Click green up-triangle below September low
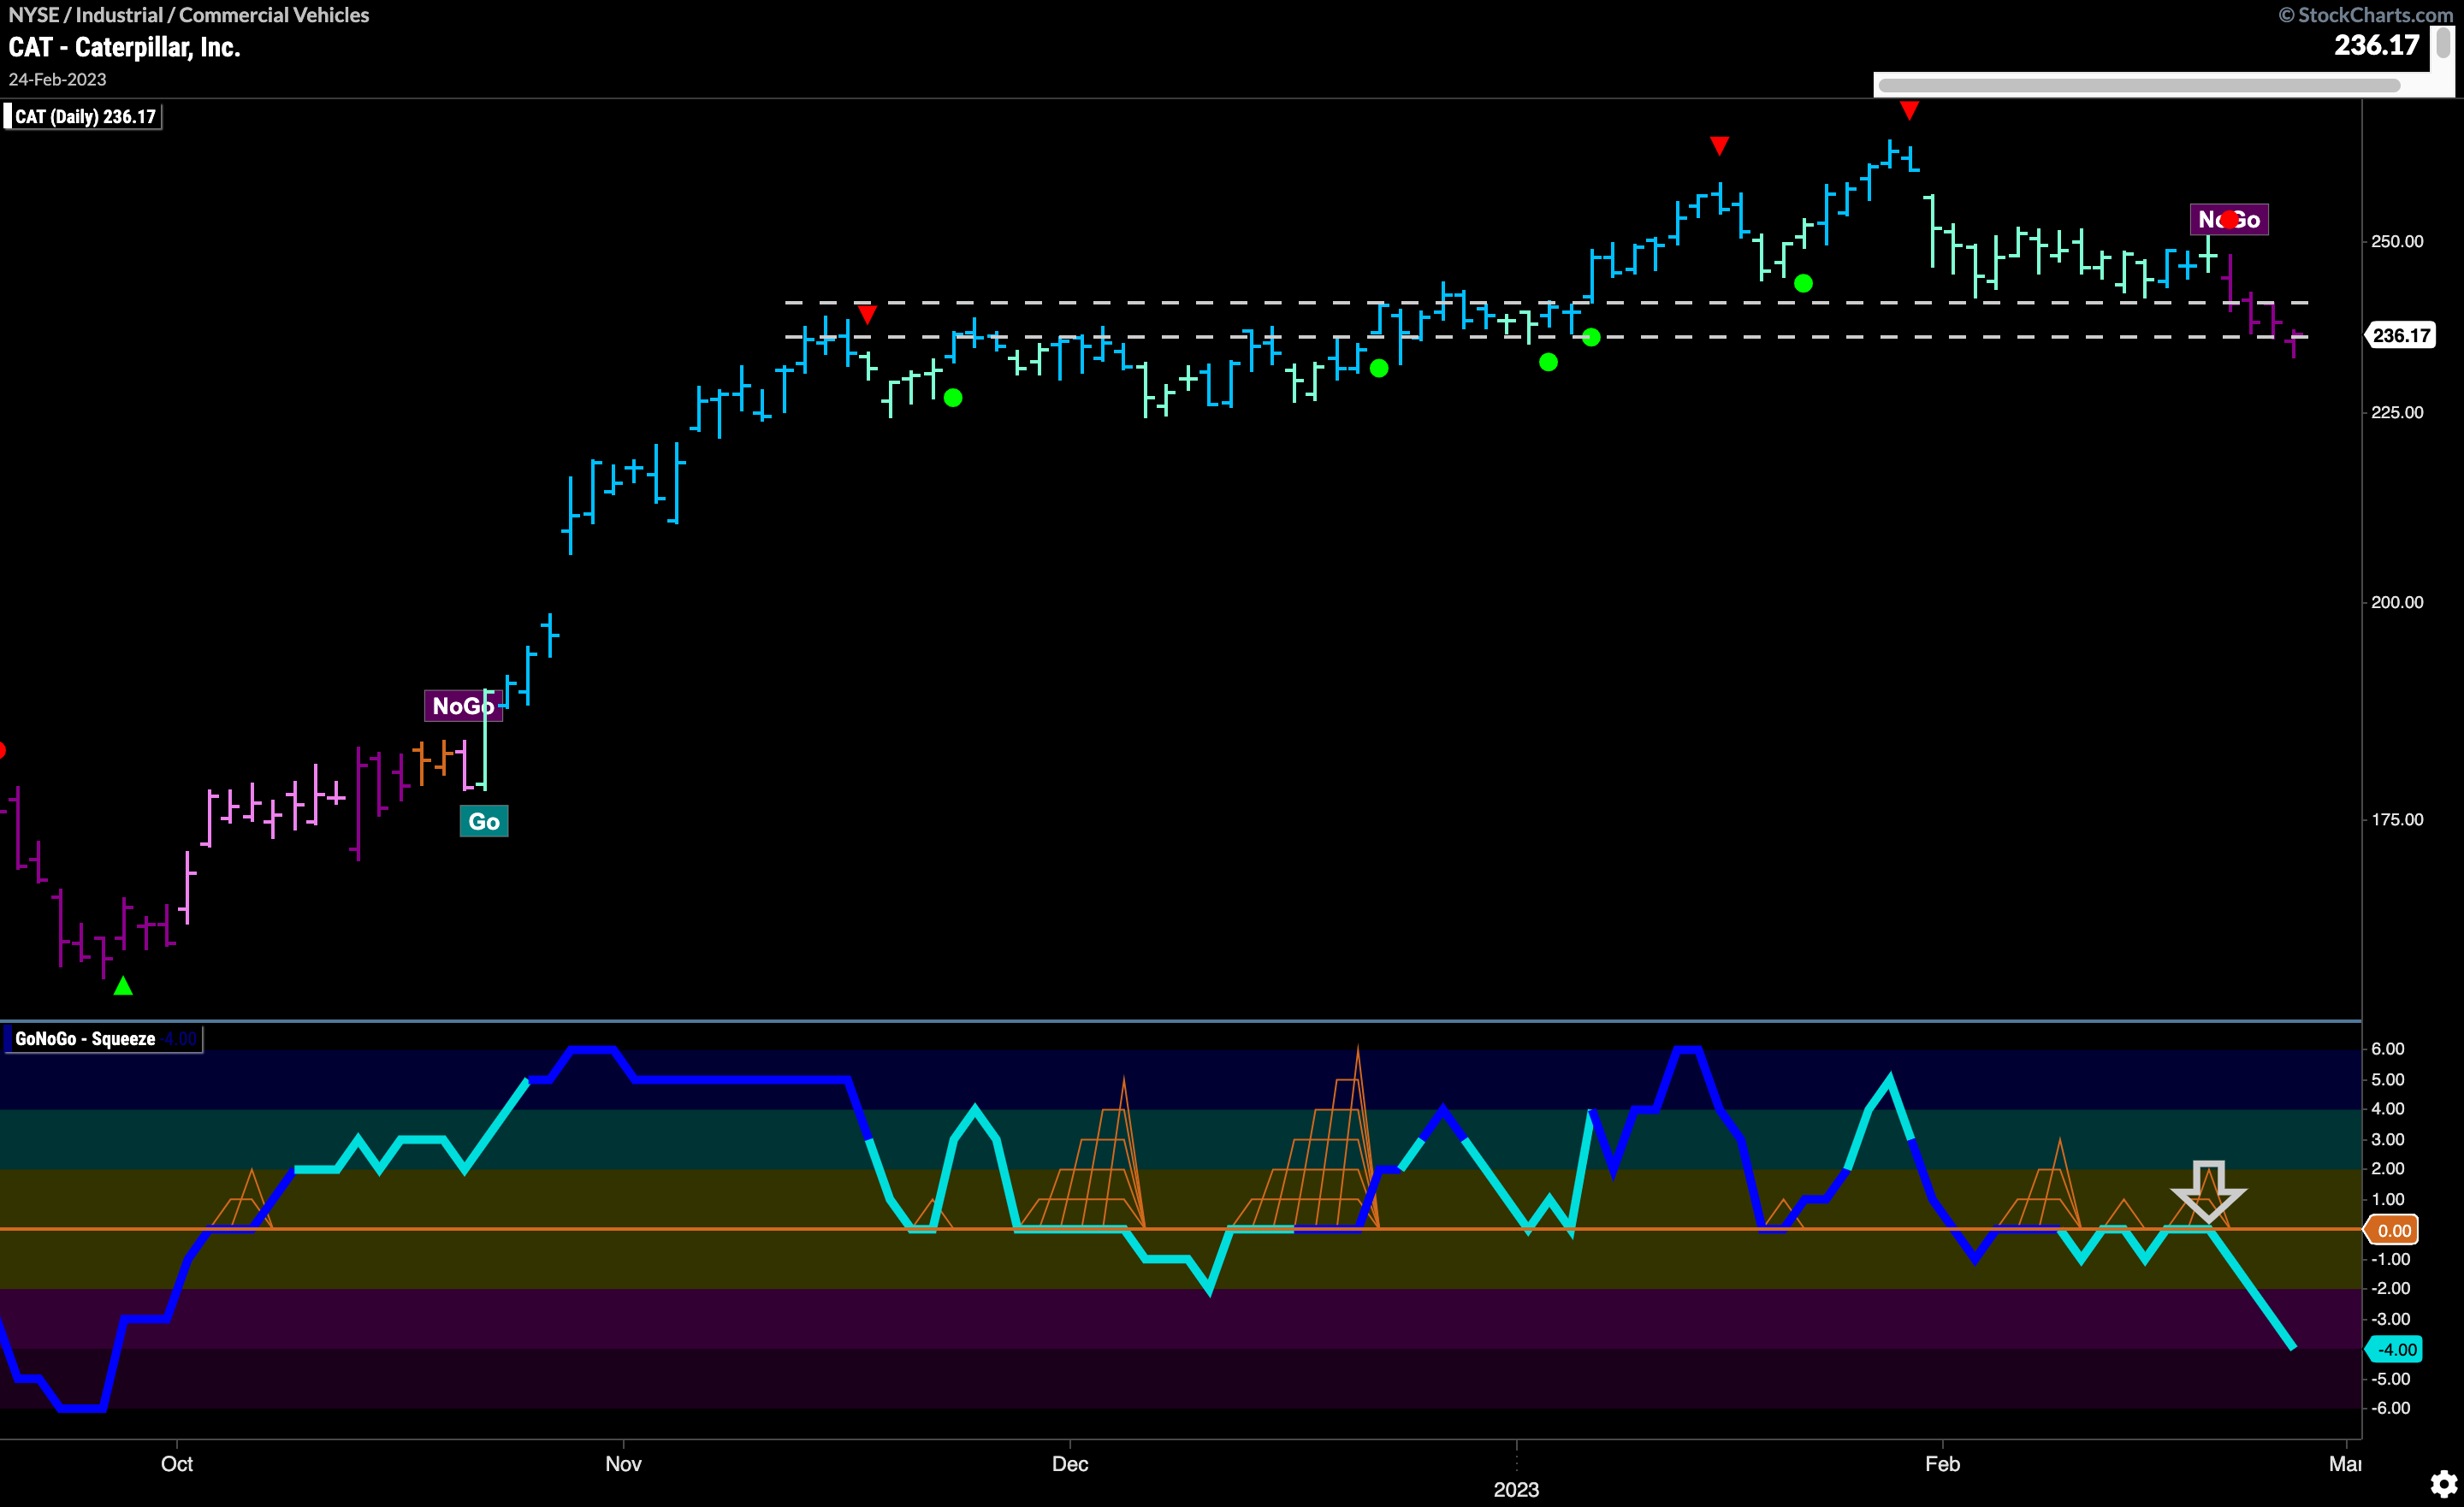 click(x=123, y=986)
